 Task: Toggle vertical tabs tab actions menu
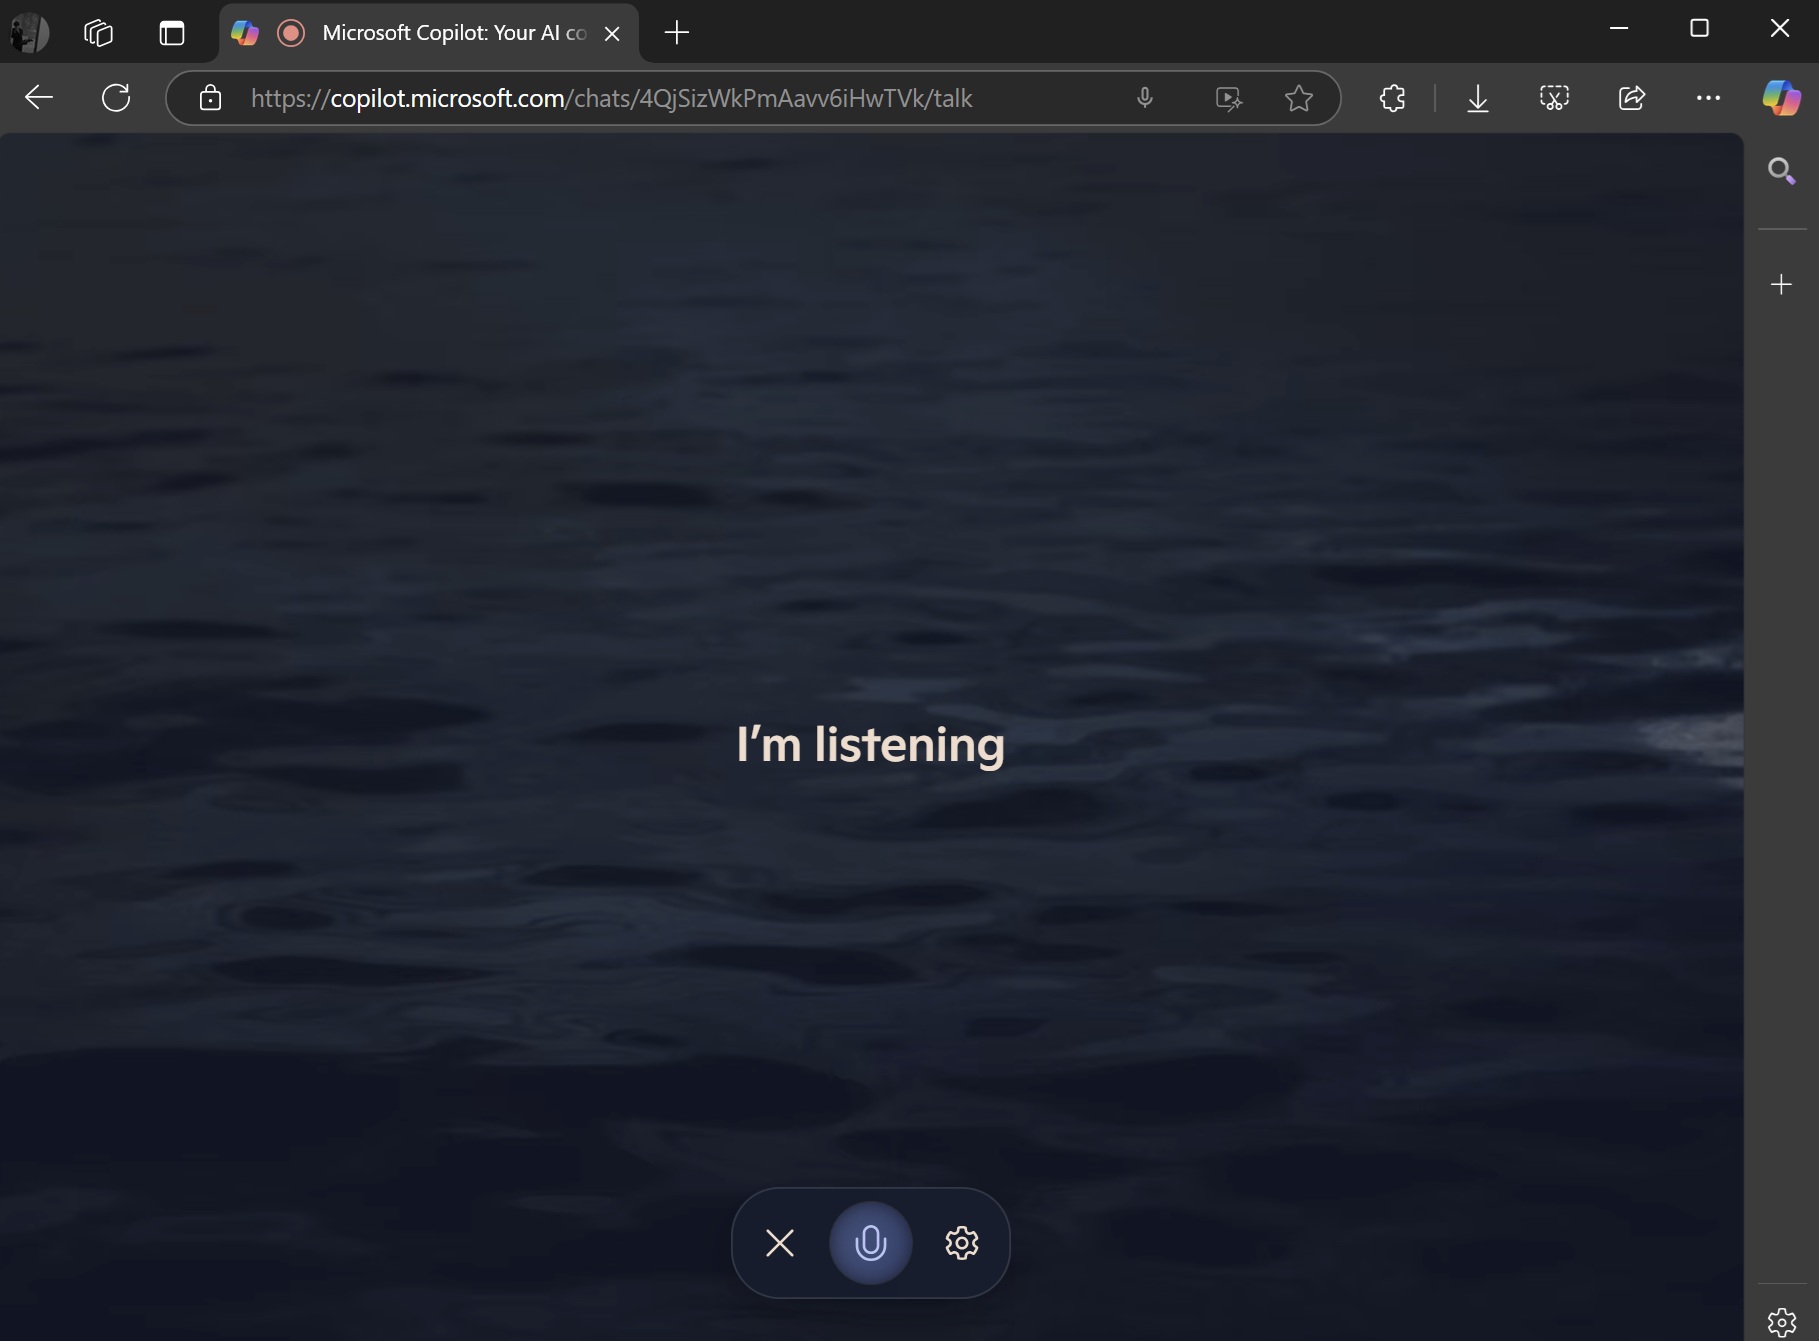click(172, 33)
